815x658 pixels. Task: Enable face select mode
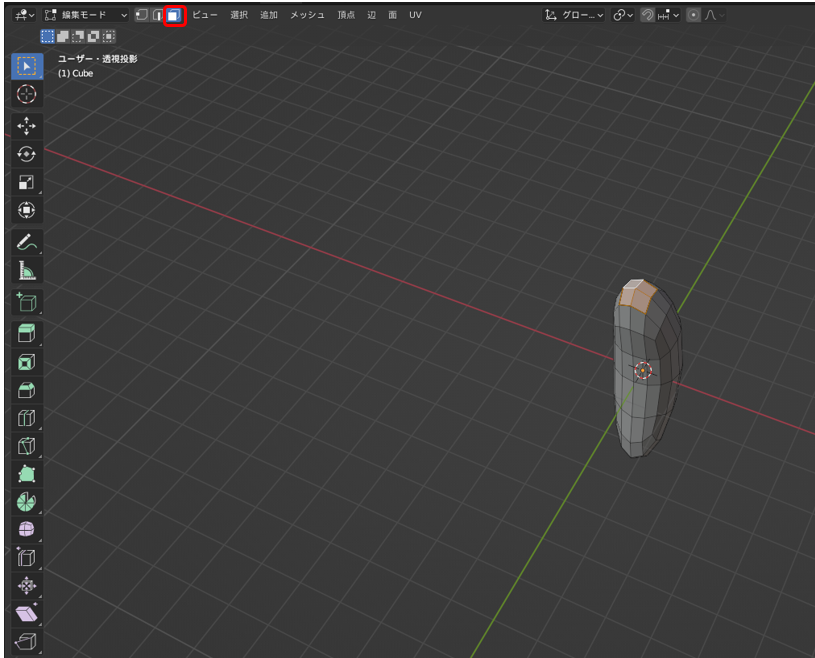coord(174,15)
